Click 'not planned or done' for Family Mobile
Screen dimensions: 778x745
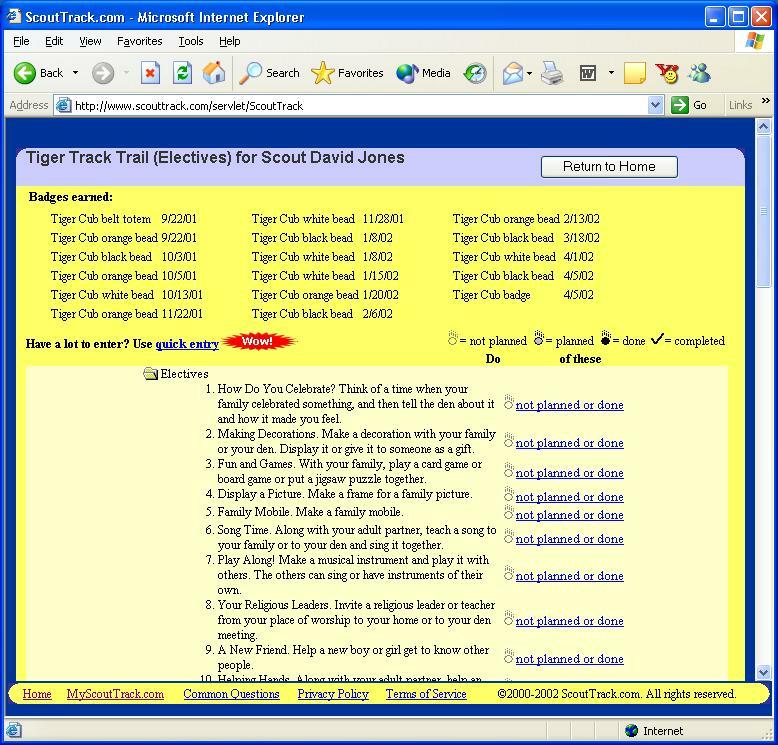[x=570, y=514]
